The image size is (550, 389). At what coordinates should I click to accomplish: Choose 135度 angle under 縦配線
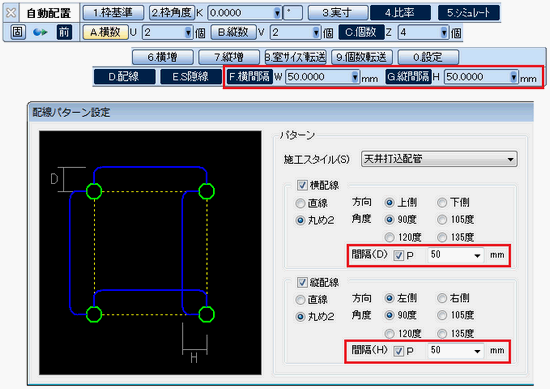[x=442, y=334]
